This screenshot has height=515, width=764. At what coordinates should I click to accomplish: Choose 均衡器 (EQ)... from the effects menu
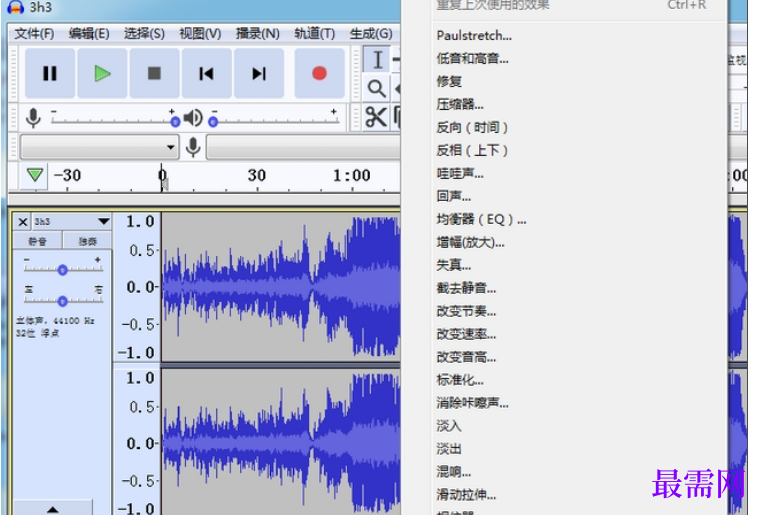[x=481, y=219]
